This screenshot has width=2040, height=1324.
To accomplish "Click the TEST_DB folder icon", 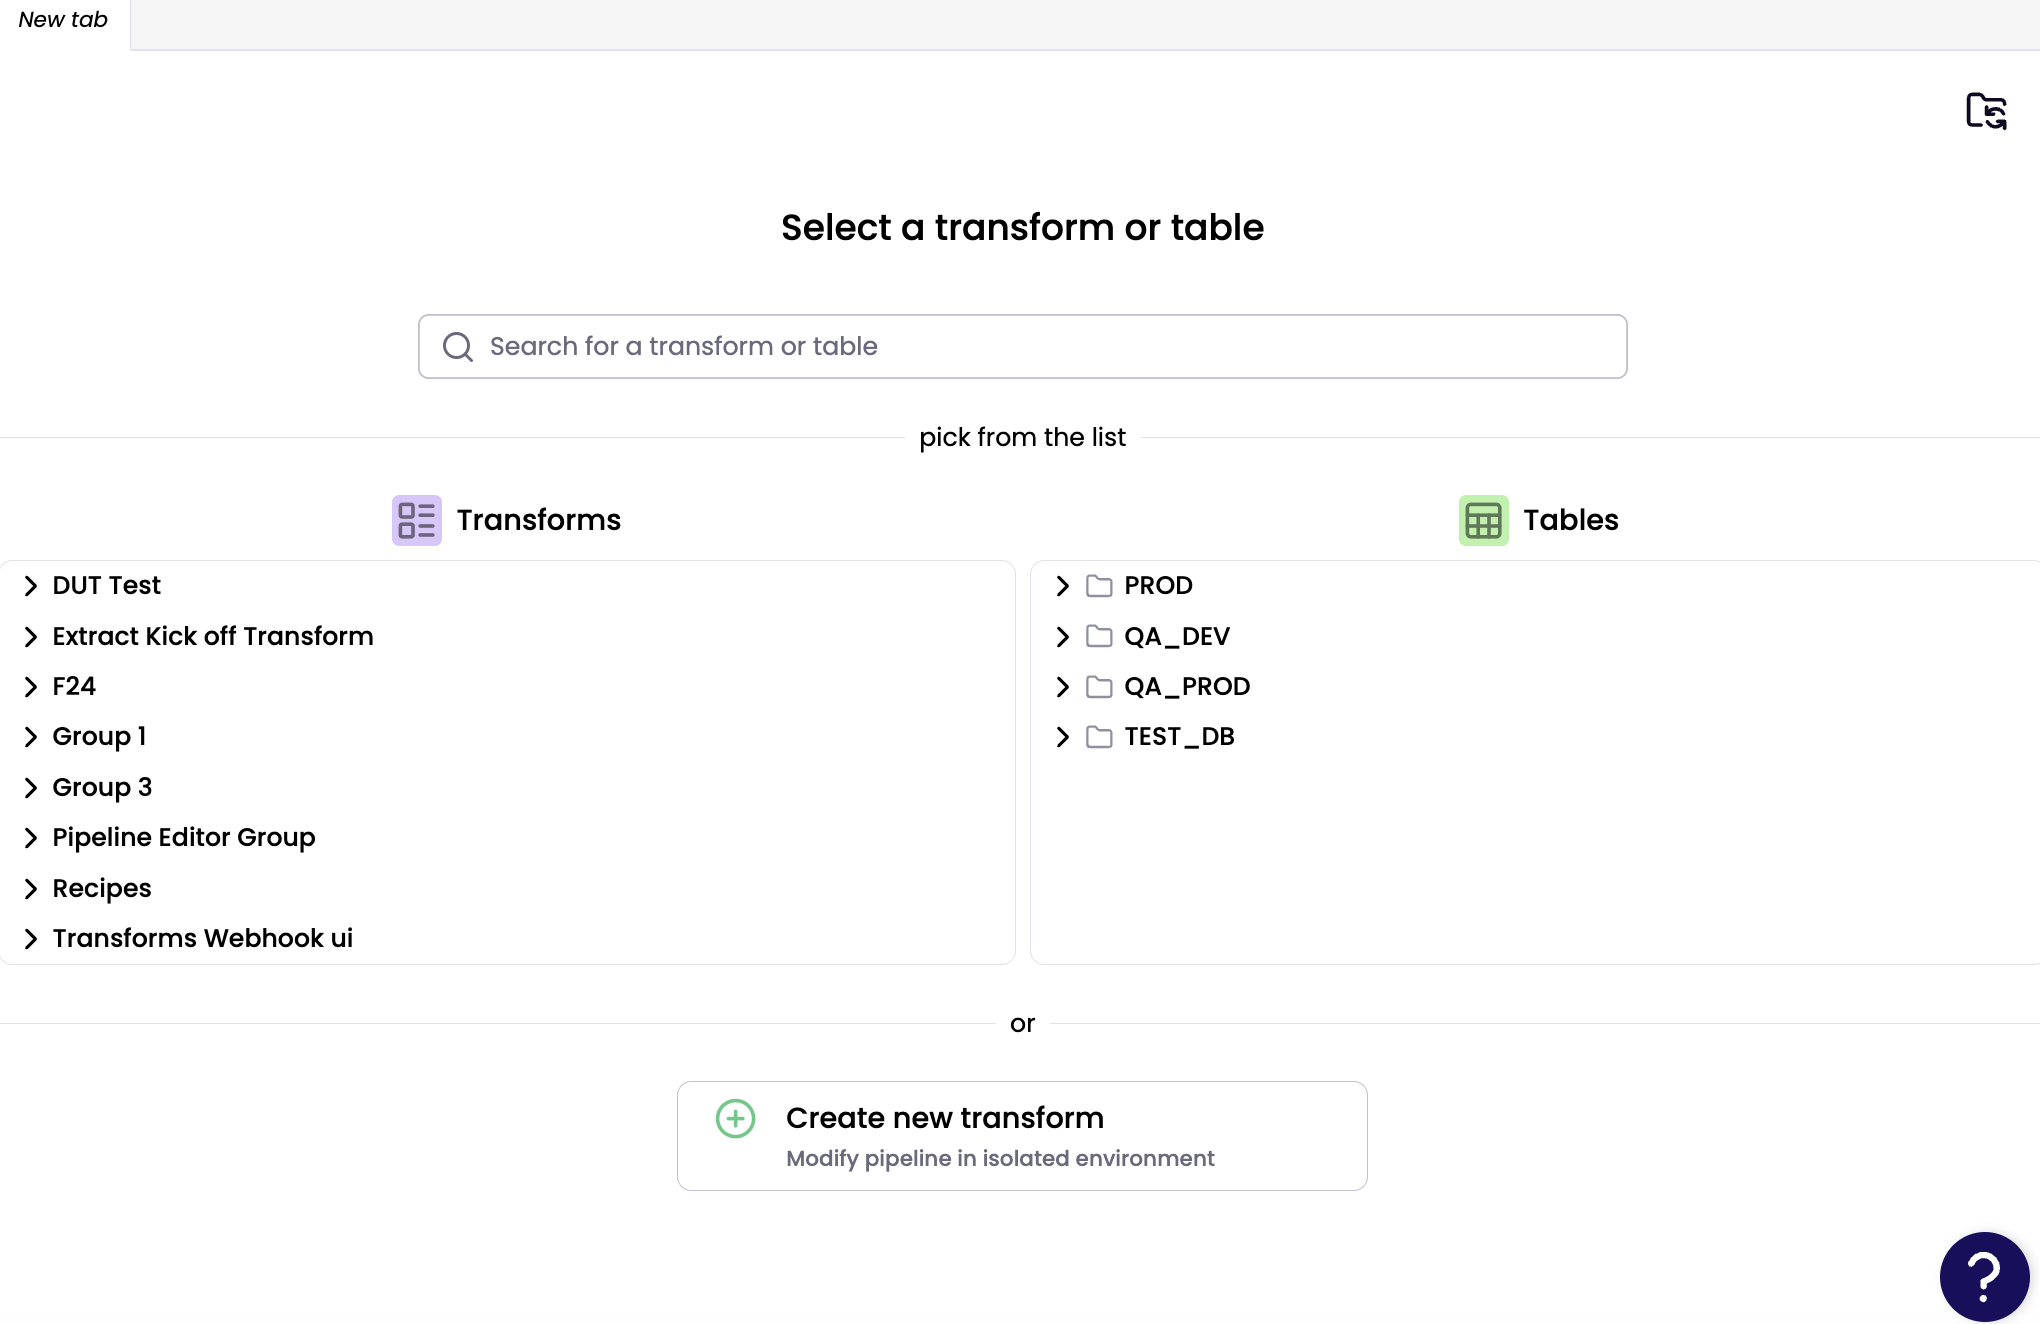I will 1099,737.
